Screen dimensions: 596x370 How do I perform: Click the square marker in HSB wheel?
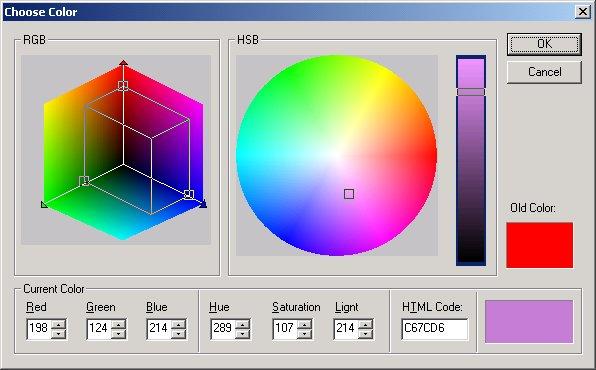(x=349, y=194)
